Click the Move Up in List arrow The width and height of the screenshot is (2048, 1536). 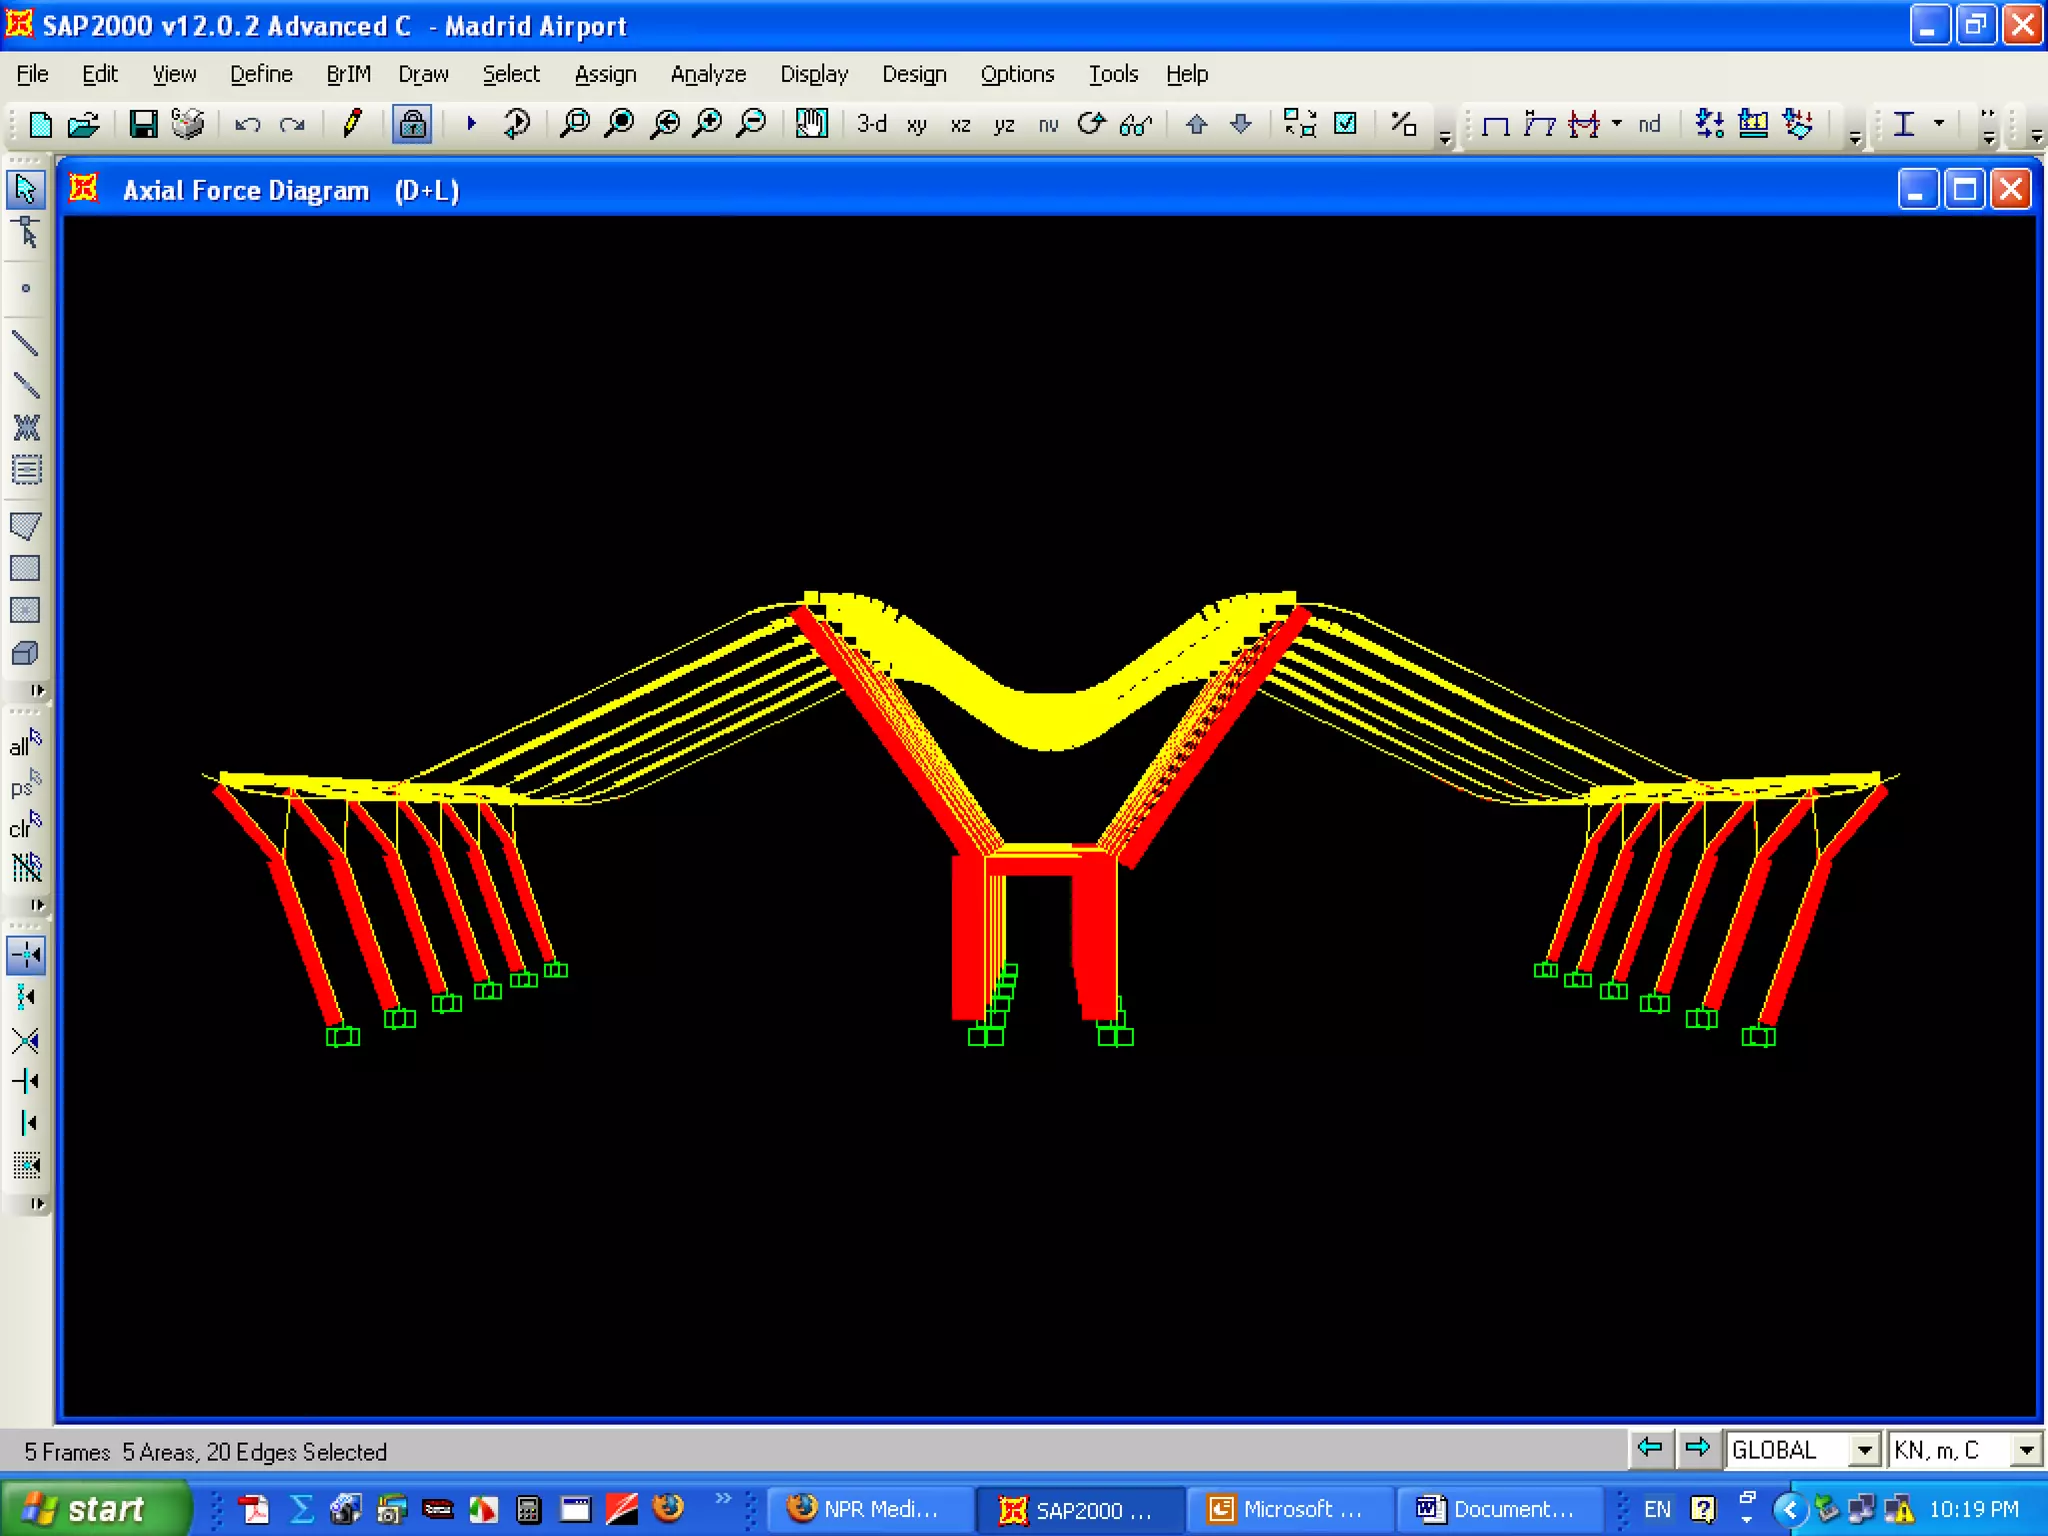point(1196,124)
